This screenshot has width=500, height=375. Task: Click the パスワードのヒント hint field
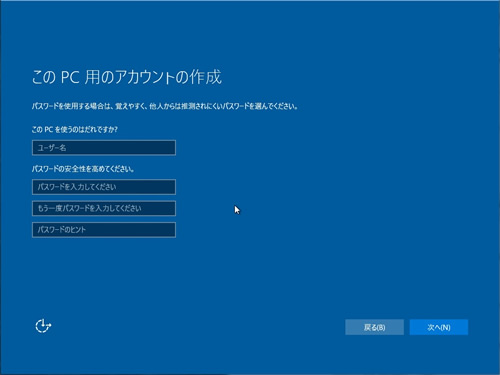pos(104,230)
